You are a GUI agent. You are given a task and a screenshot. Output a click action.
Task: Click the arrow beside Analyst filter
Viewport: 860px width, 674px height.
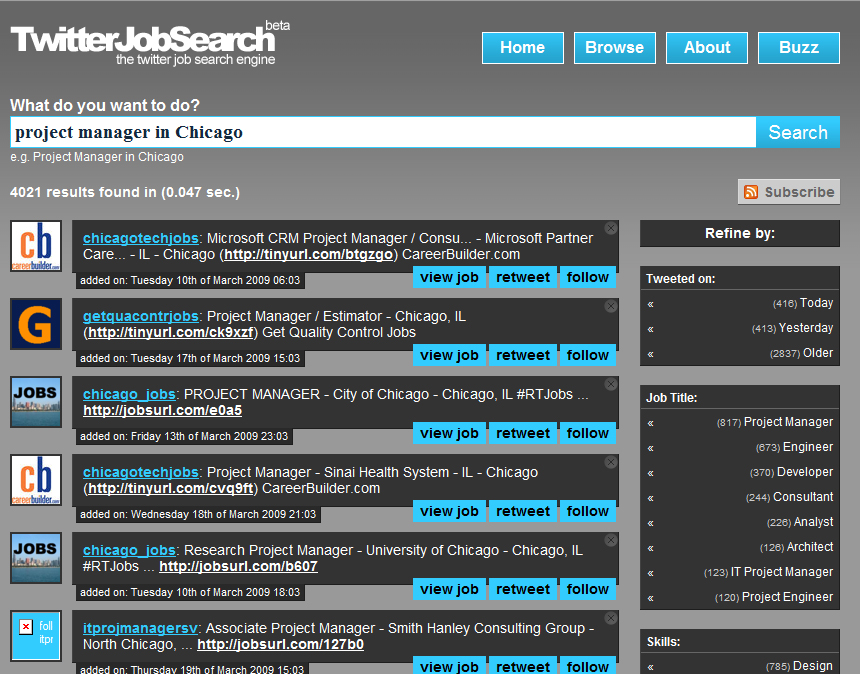[650, 523]
